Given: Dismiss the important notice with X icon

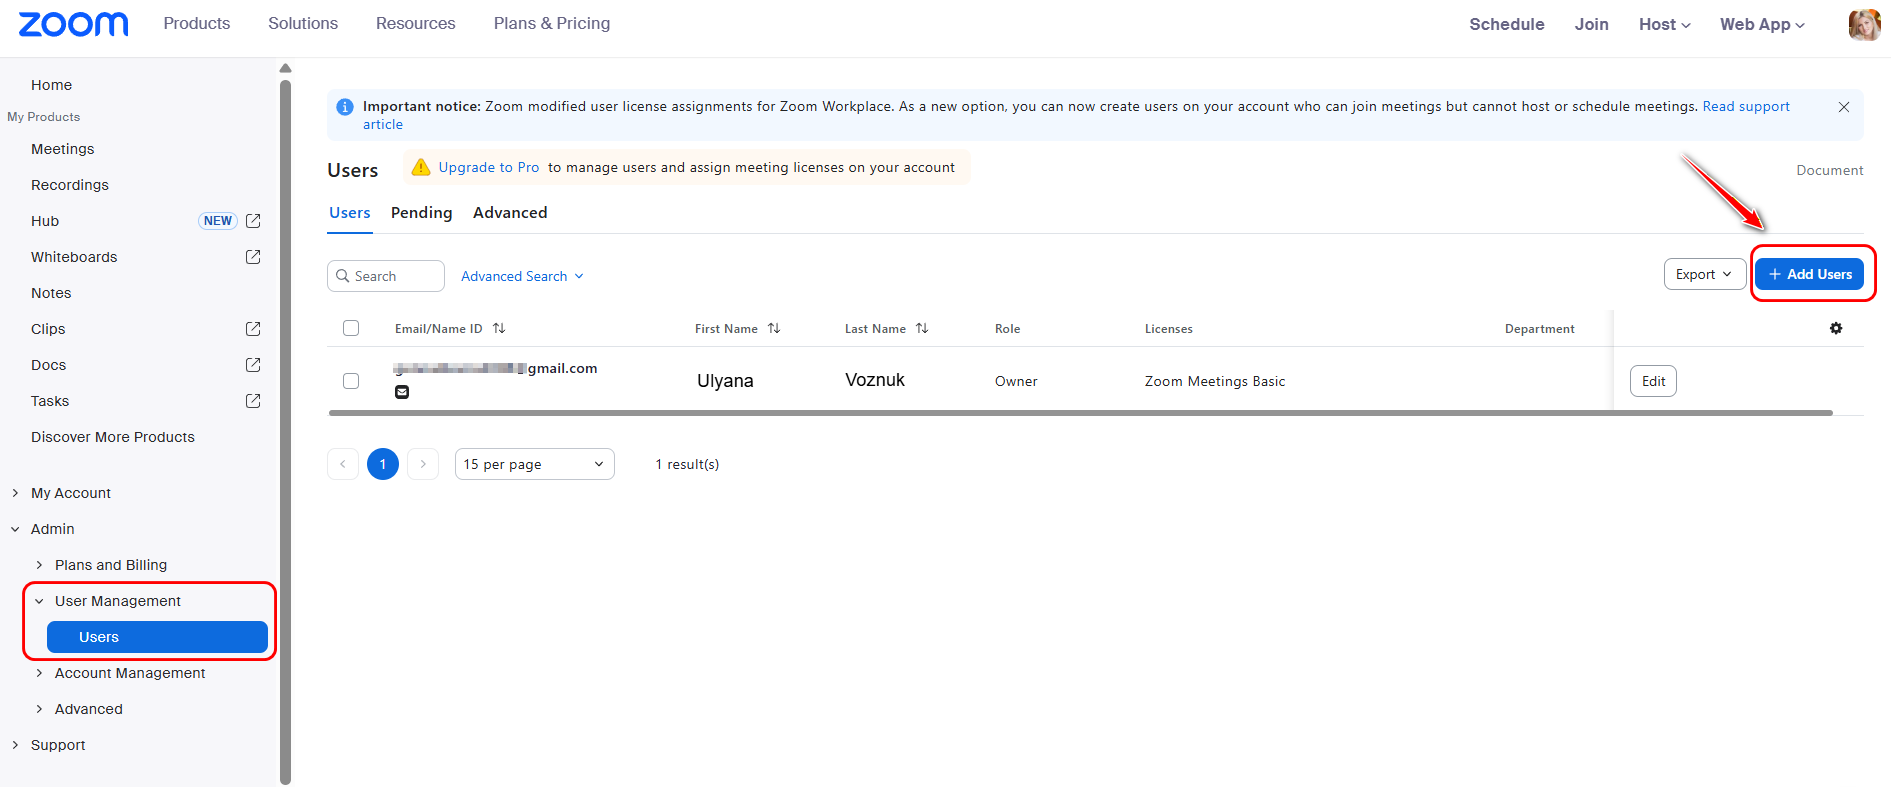Looking at the screenshot, I should coord(1844,107).
